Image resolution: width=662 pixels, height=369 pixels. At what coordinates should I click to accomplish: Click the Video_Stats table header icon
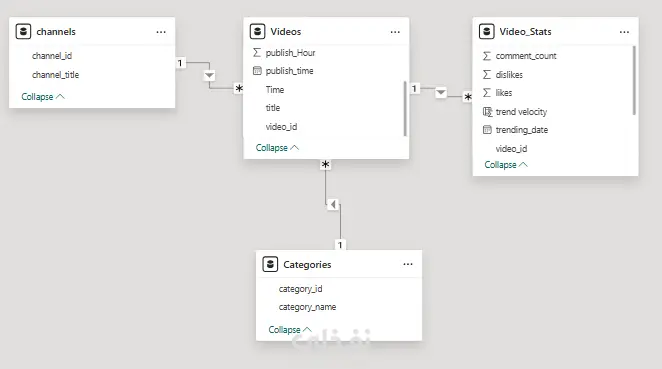click(x=486, y=32)
